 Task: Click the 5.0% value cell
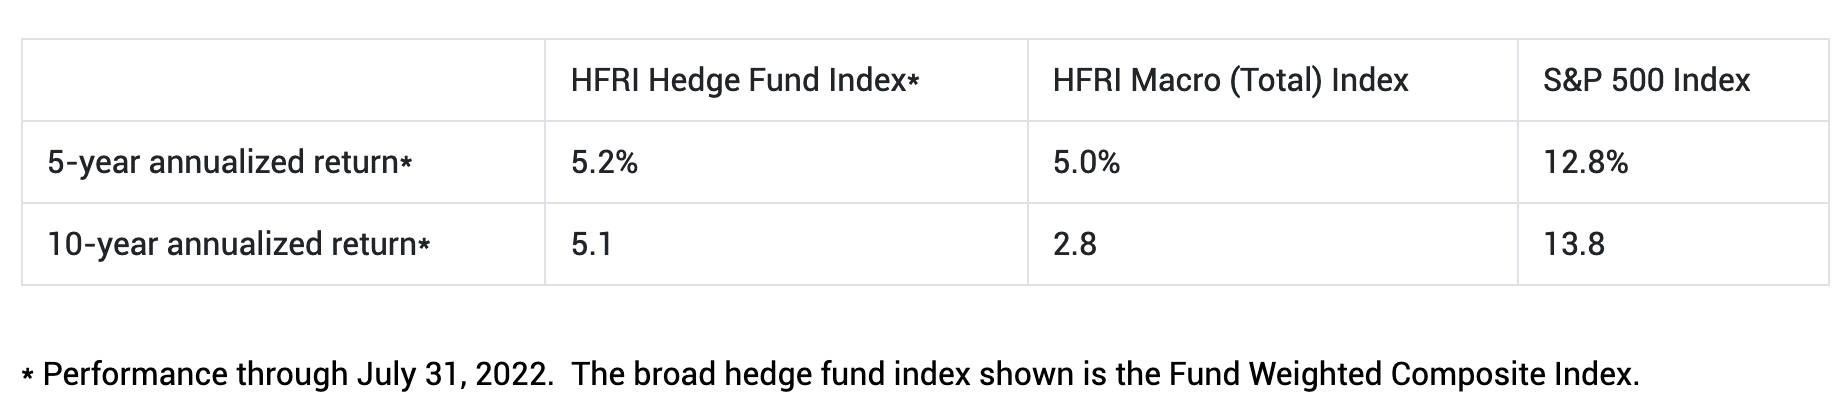(1086, 162)
